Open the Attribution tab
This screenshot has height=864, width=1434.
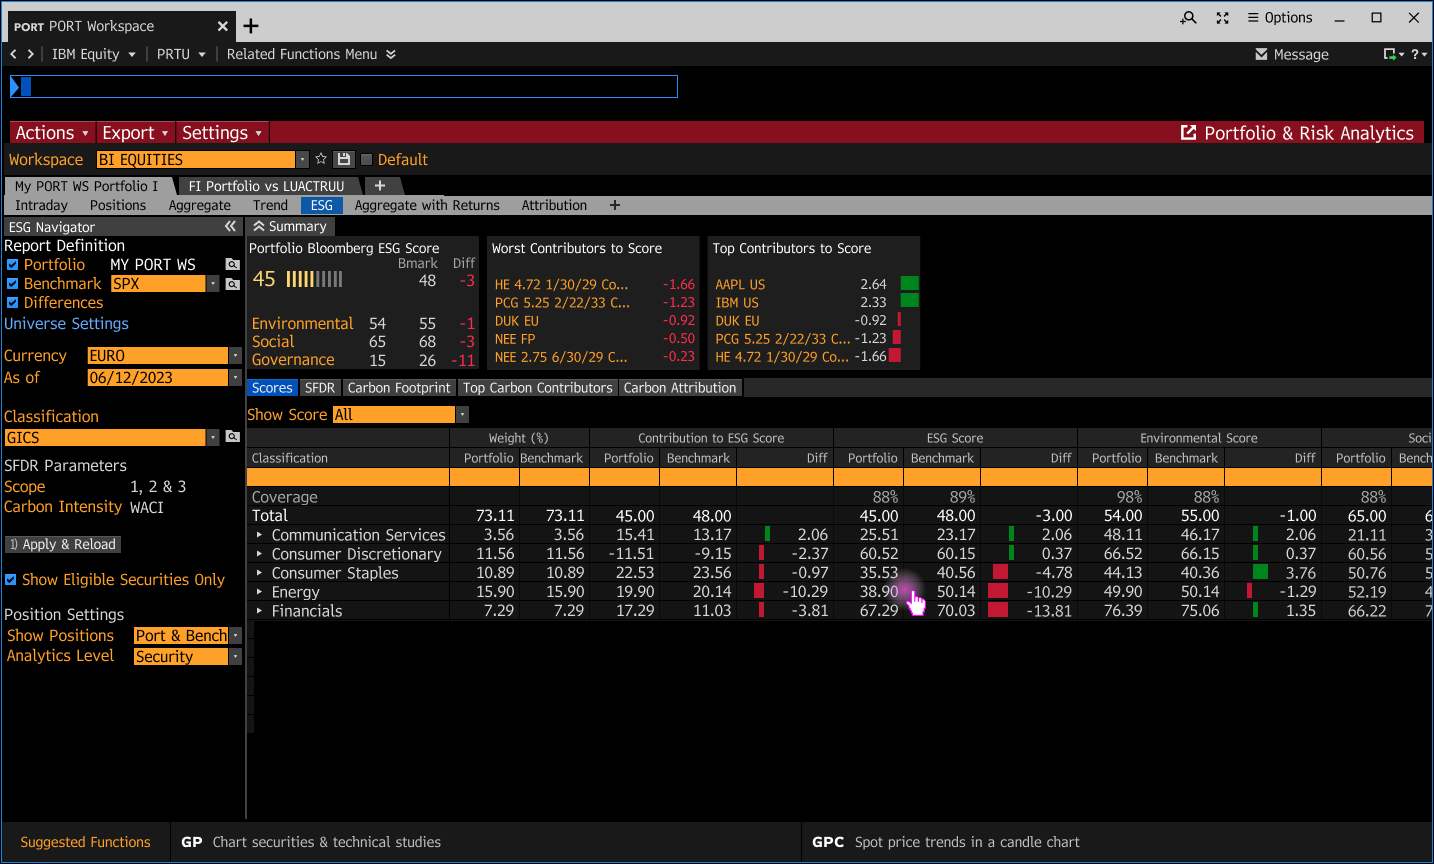(554, 205)
